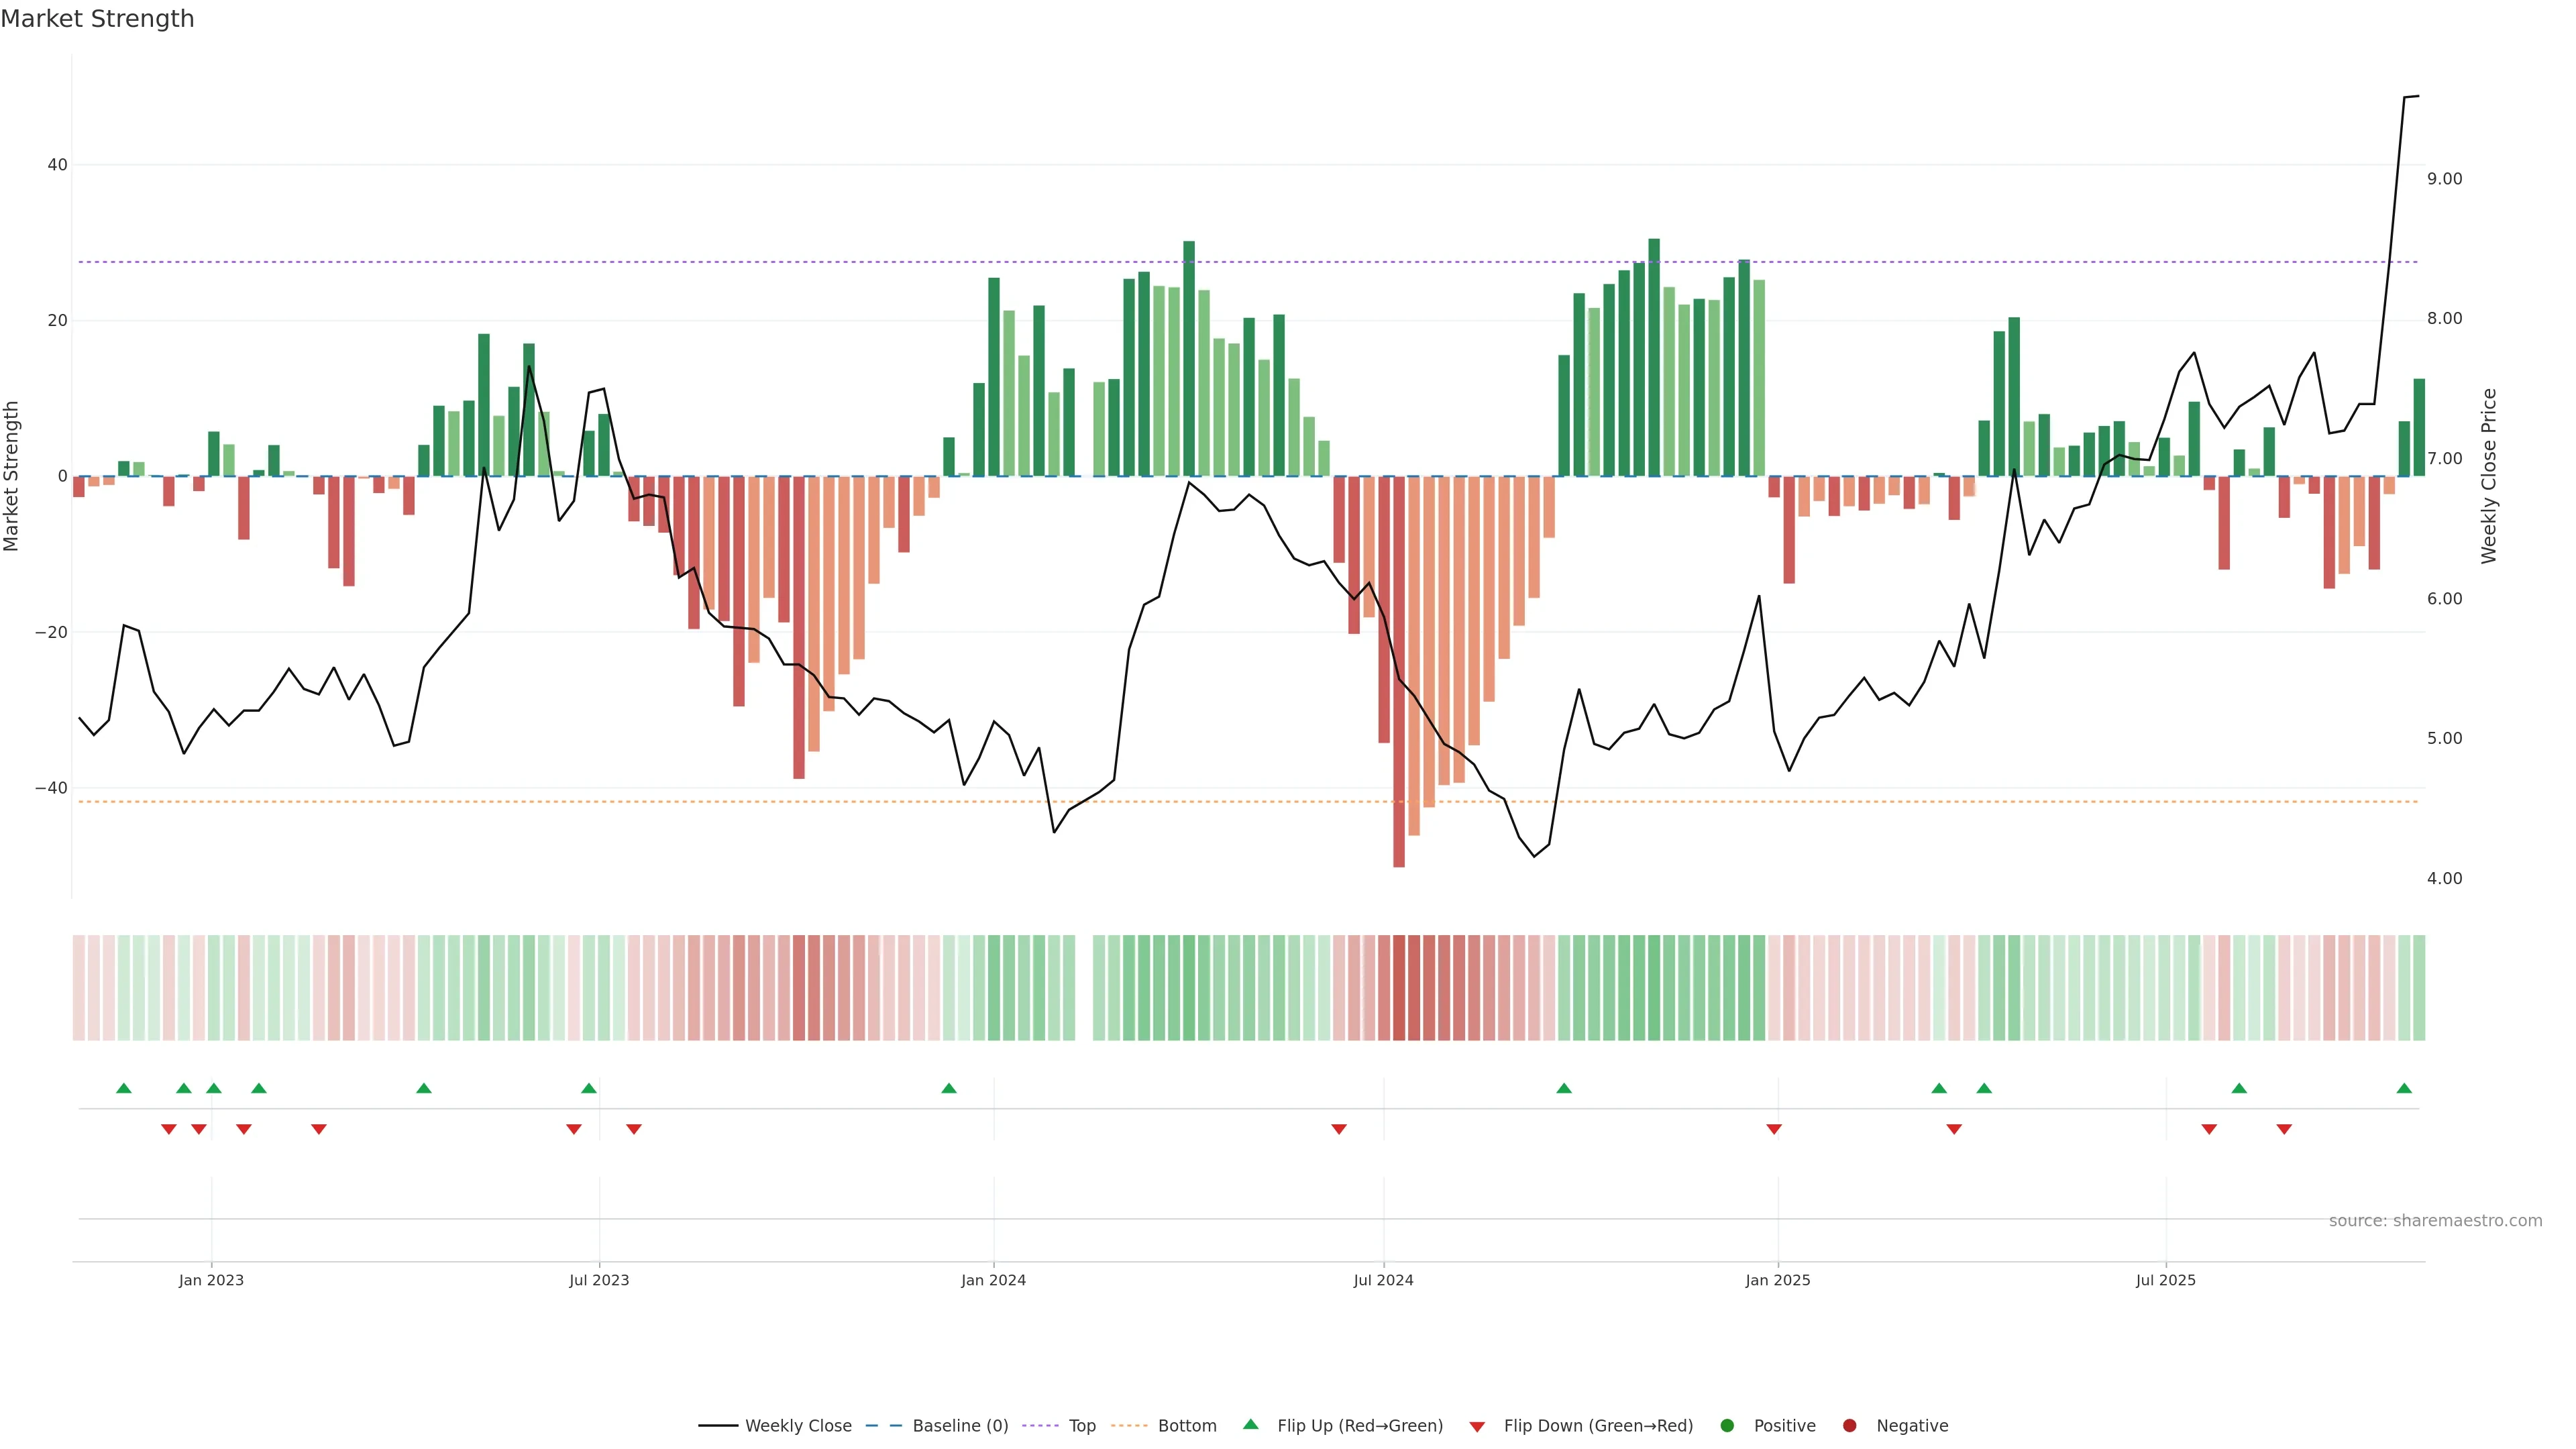Click the Weekly Close Price axis title
Screen dimensions: 2576x1449
(2489, 476)
